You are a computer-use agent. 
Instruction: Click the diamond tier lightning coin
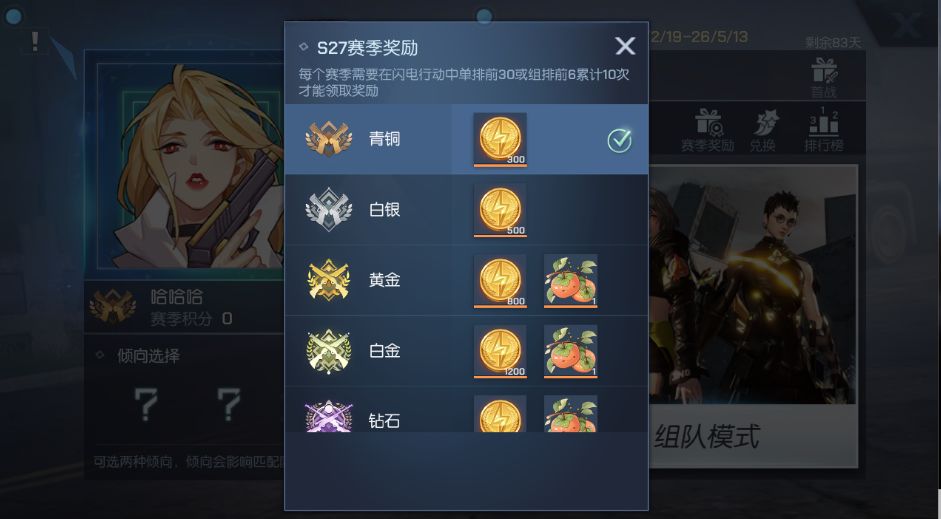point(500,414)
